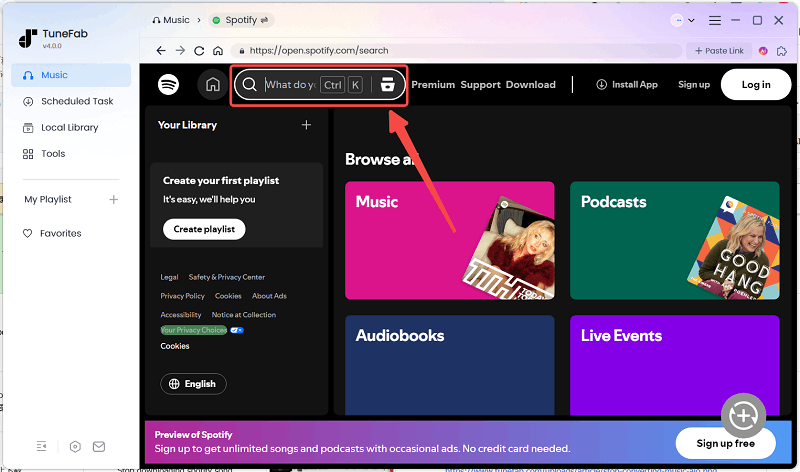
Task: Click the floating convert add button
Action: pyautogui.click(x=743, y=414)
